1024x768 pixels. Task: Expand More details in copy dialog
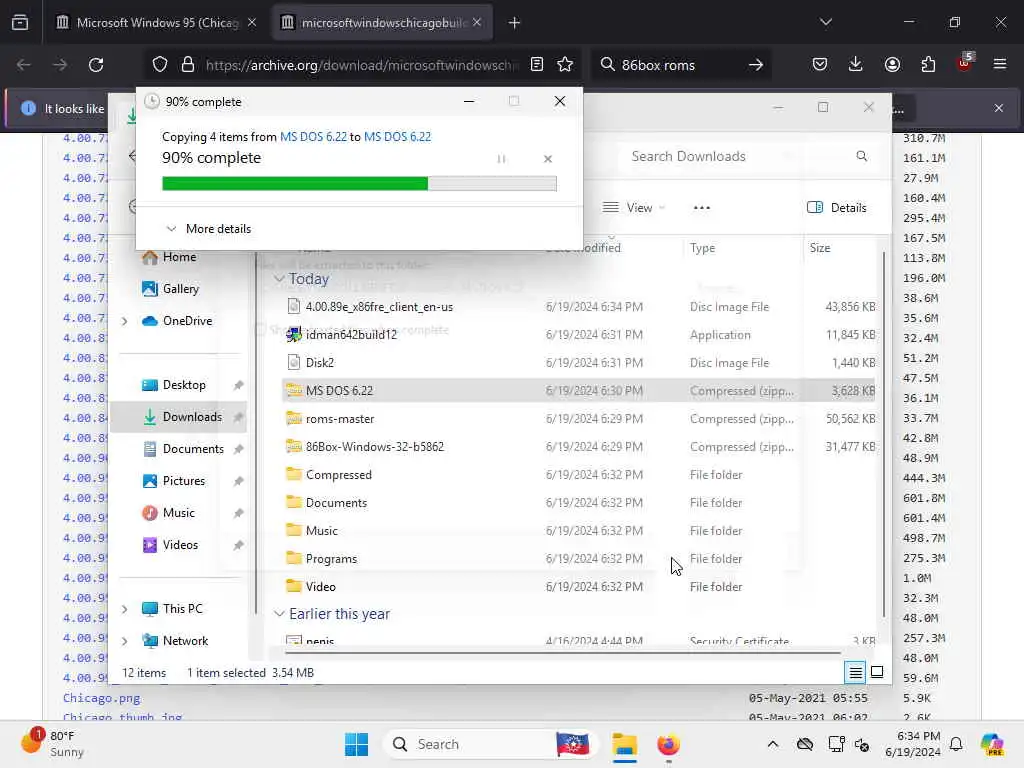(209, 229)
